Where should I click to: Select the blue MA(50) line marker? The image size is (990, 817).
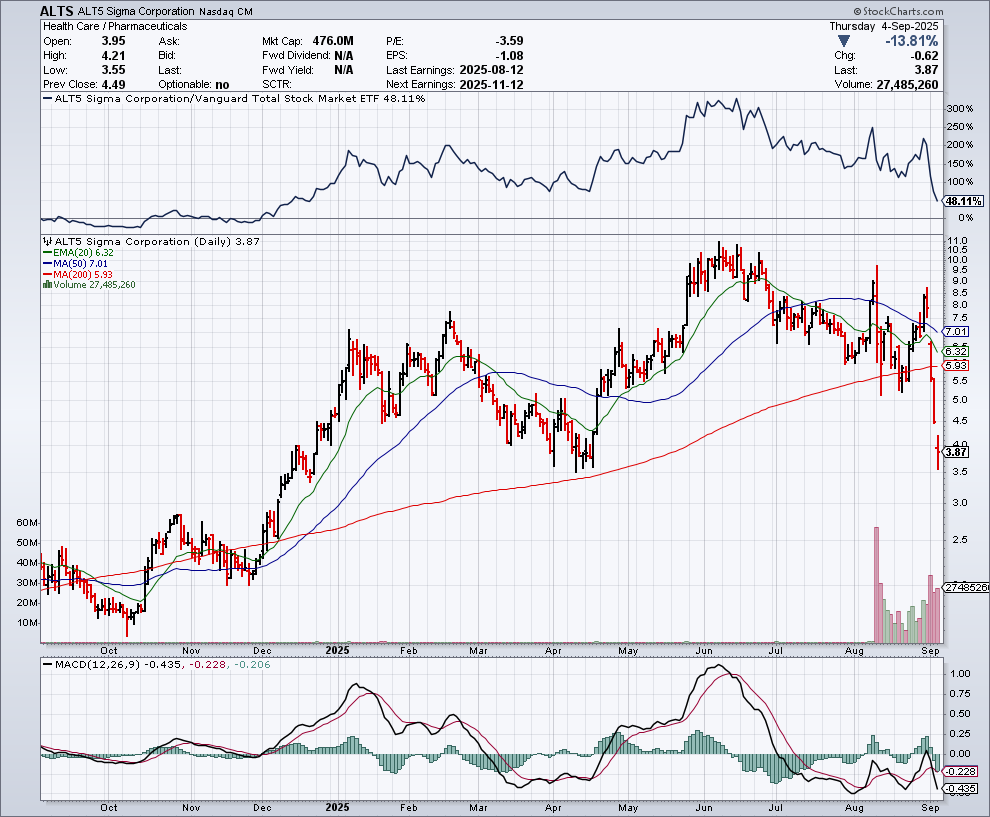coord(49,262)
